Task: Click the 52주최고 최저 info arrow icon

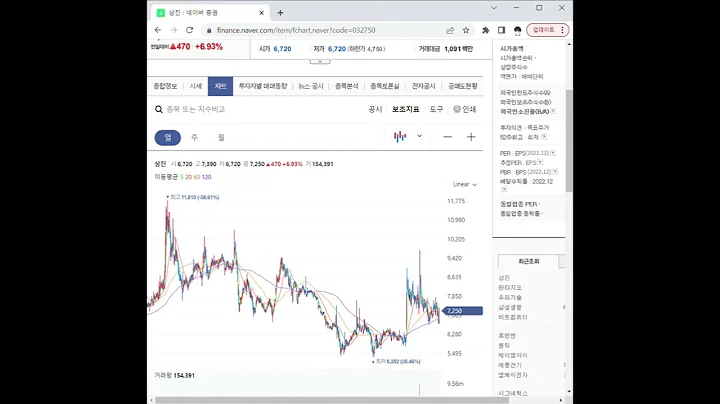Action: click(544, 137)
